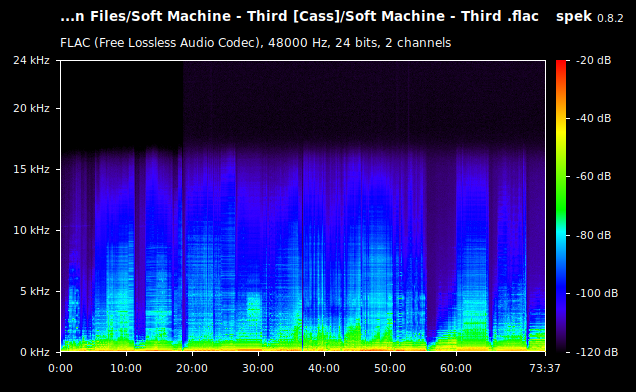636x392 pixels.
Task: Click the 0 kHz frequency label
Action: (34, 352)
